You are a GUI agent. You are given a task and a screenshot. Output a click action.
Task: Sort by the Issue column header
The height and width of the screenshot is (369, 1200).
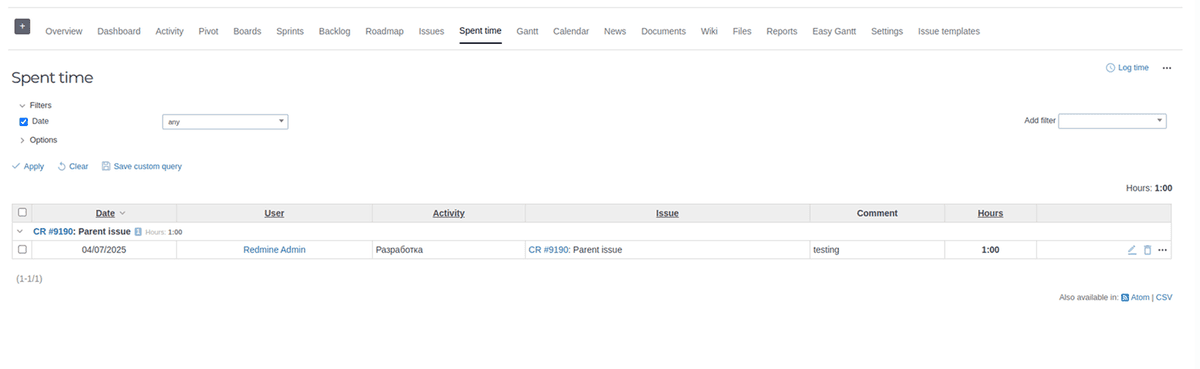(x=667, y=213)
